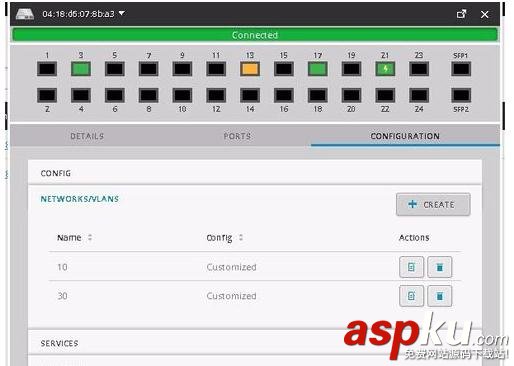Click Customized config for VLAN 30
Viewport: 514px width, 366px height.
point(231,296)
